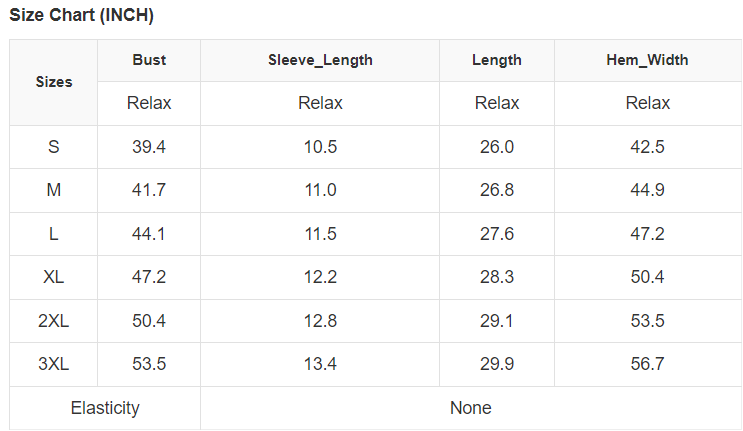
Task: Click the Sleeve_Length column header
Action: 320,60
